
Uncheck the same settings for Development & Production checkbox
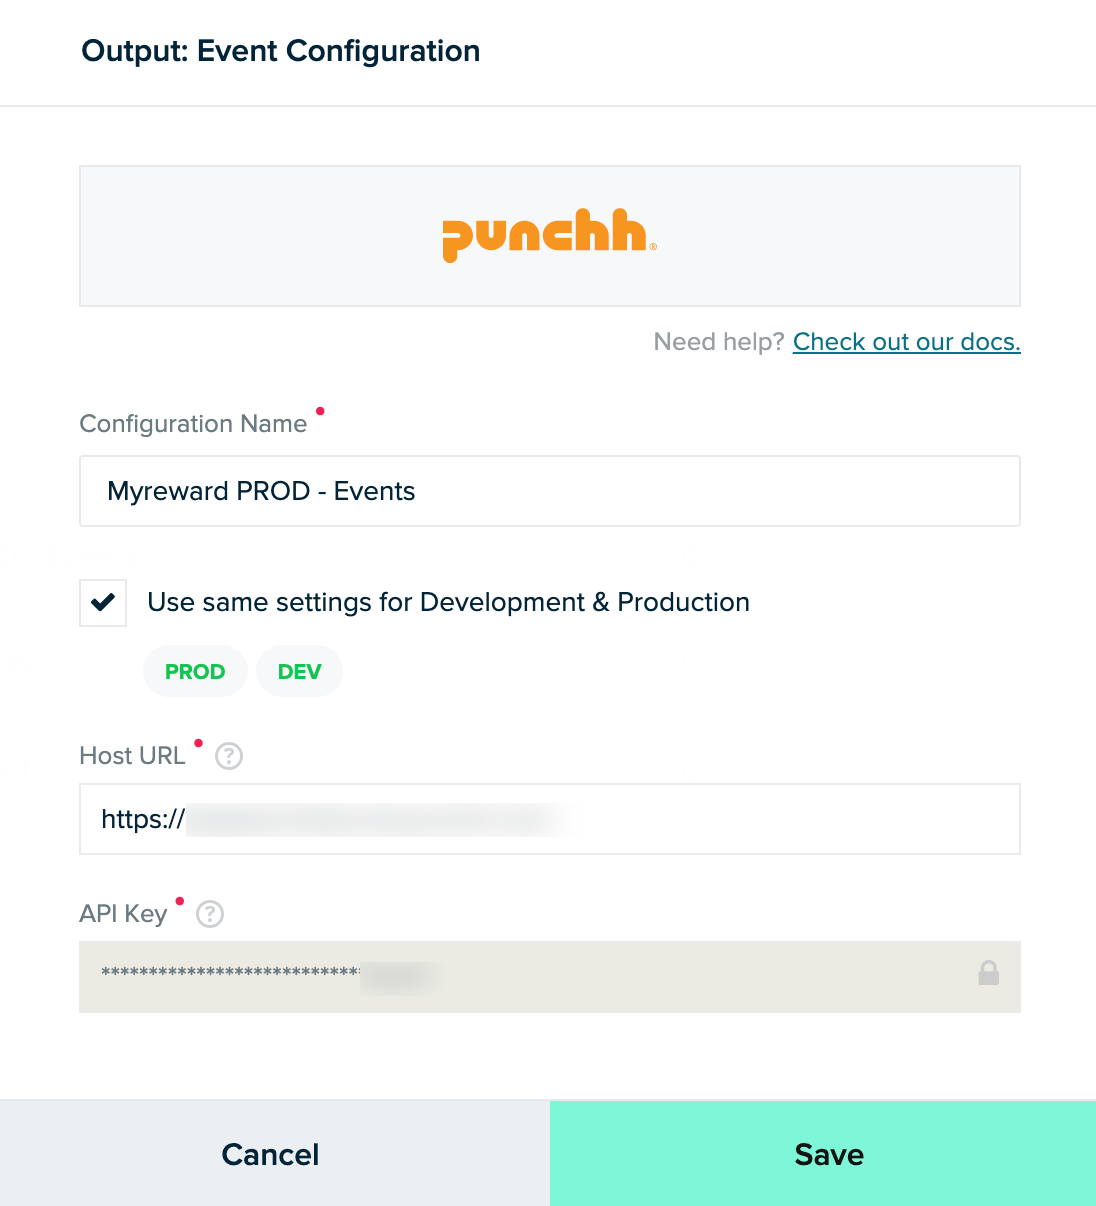103,603
